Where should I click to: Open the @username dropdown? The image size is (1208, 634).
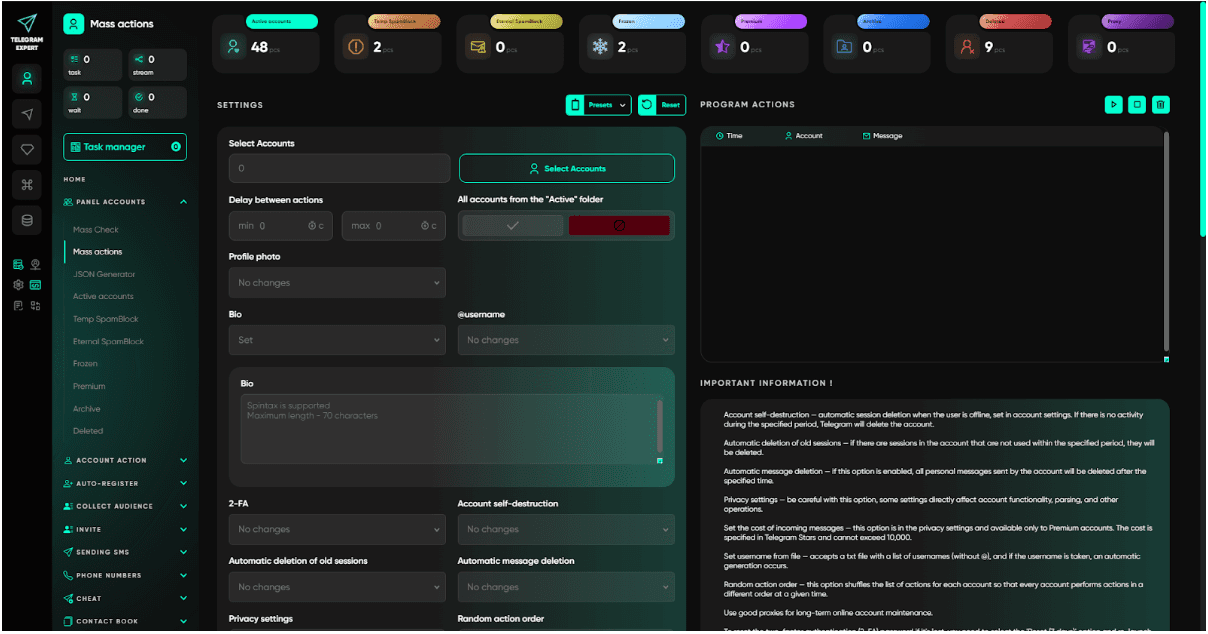tap(565, 340)
